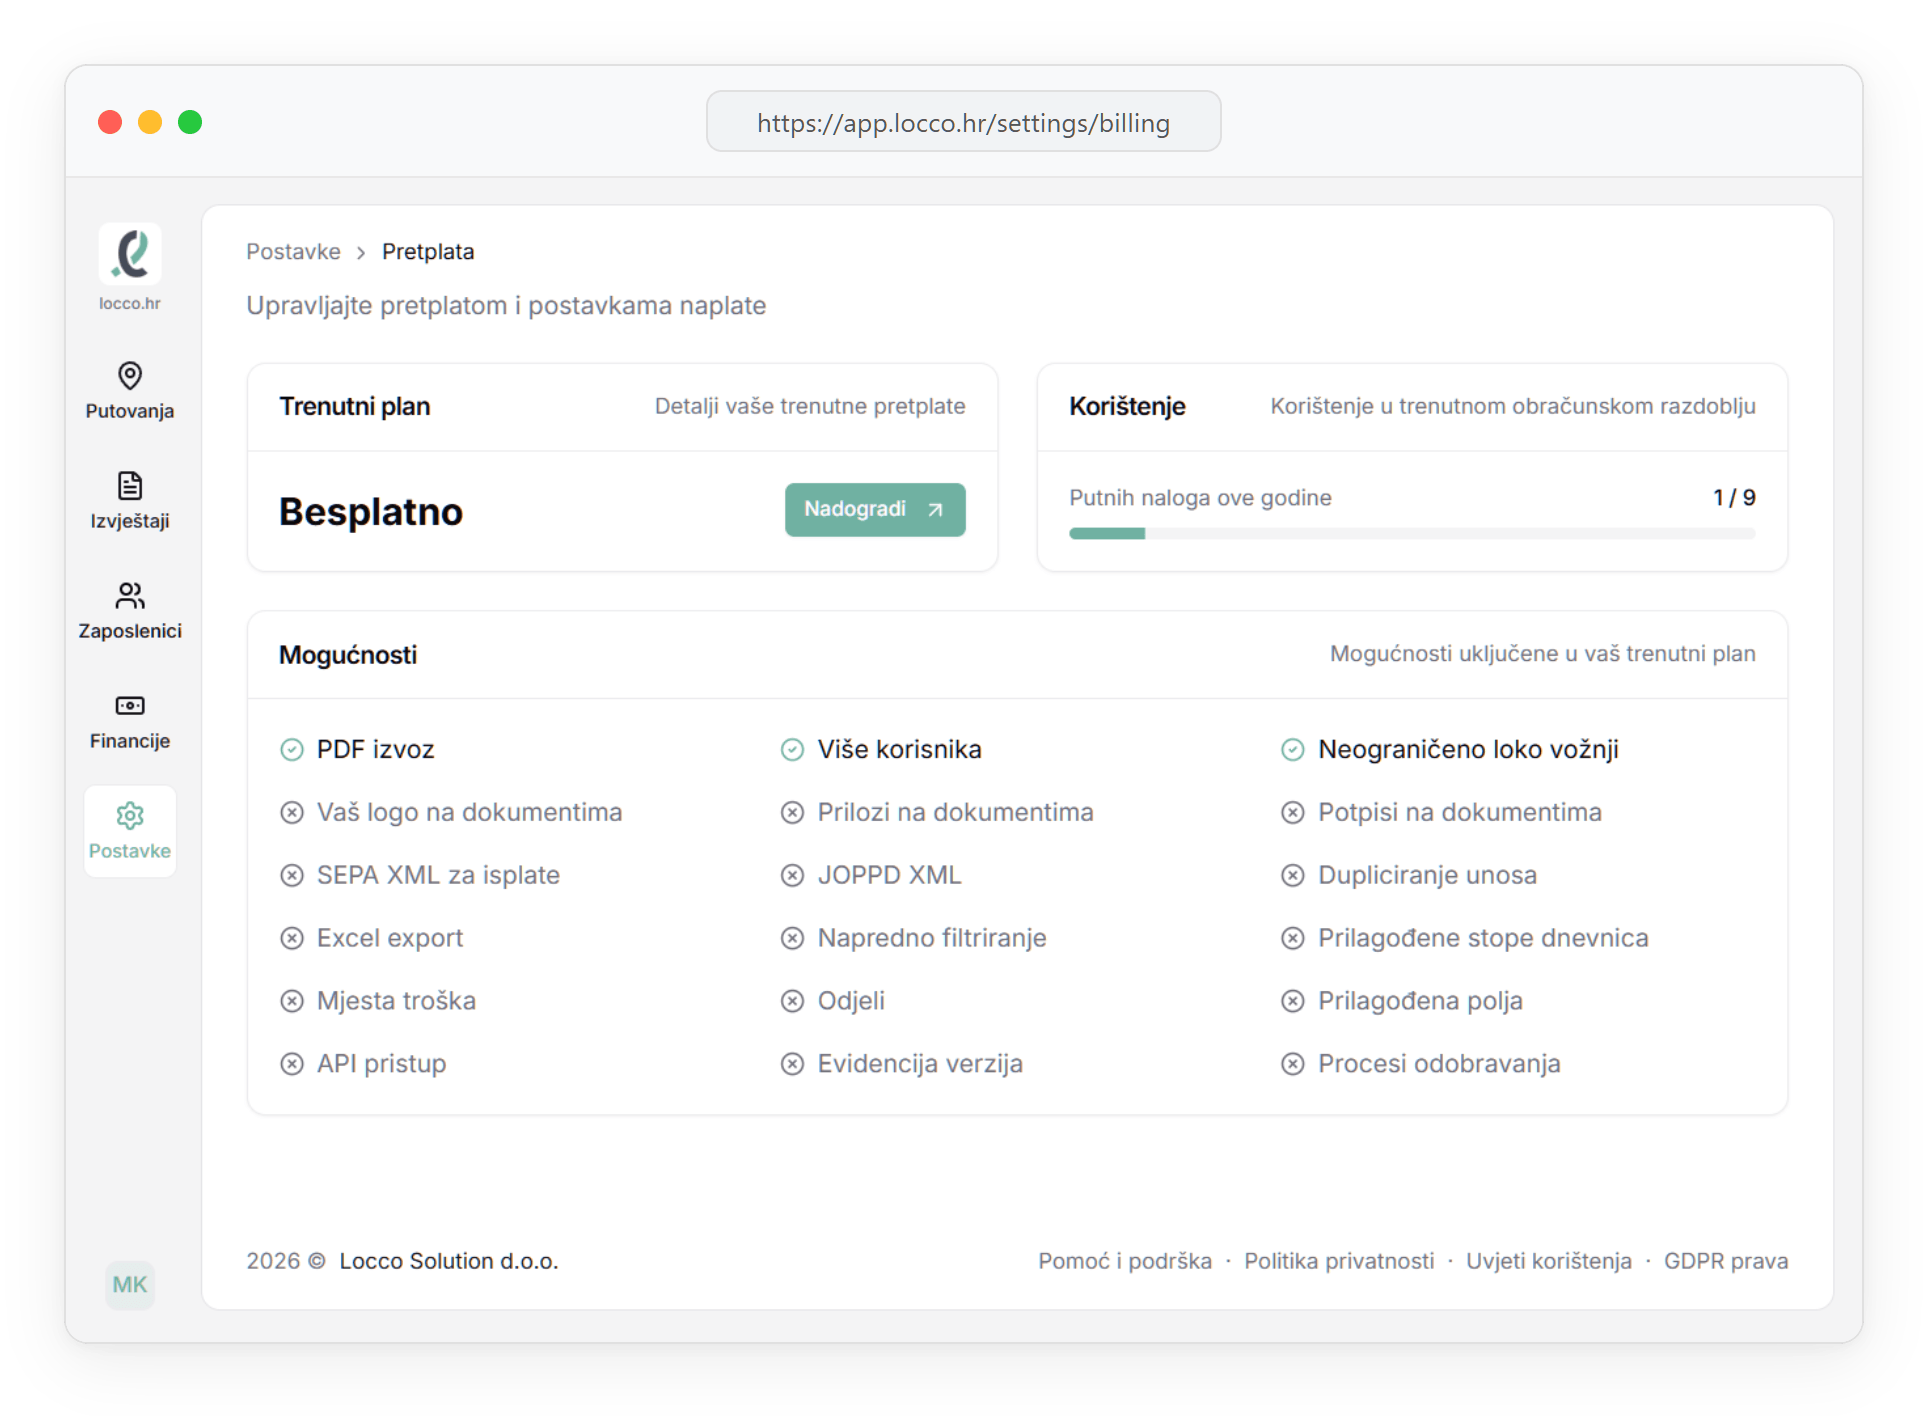This screenshot has height=1416, width=1928.
Task: Open Zaposlenici via the people icon
Action: 130,596
